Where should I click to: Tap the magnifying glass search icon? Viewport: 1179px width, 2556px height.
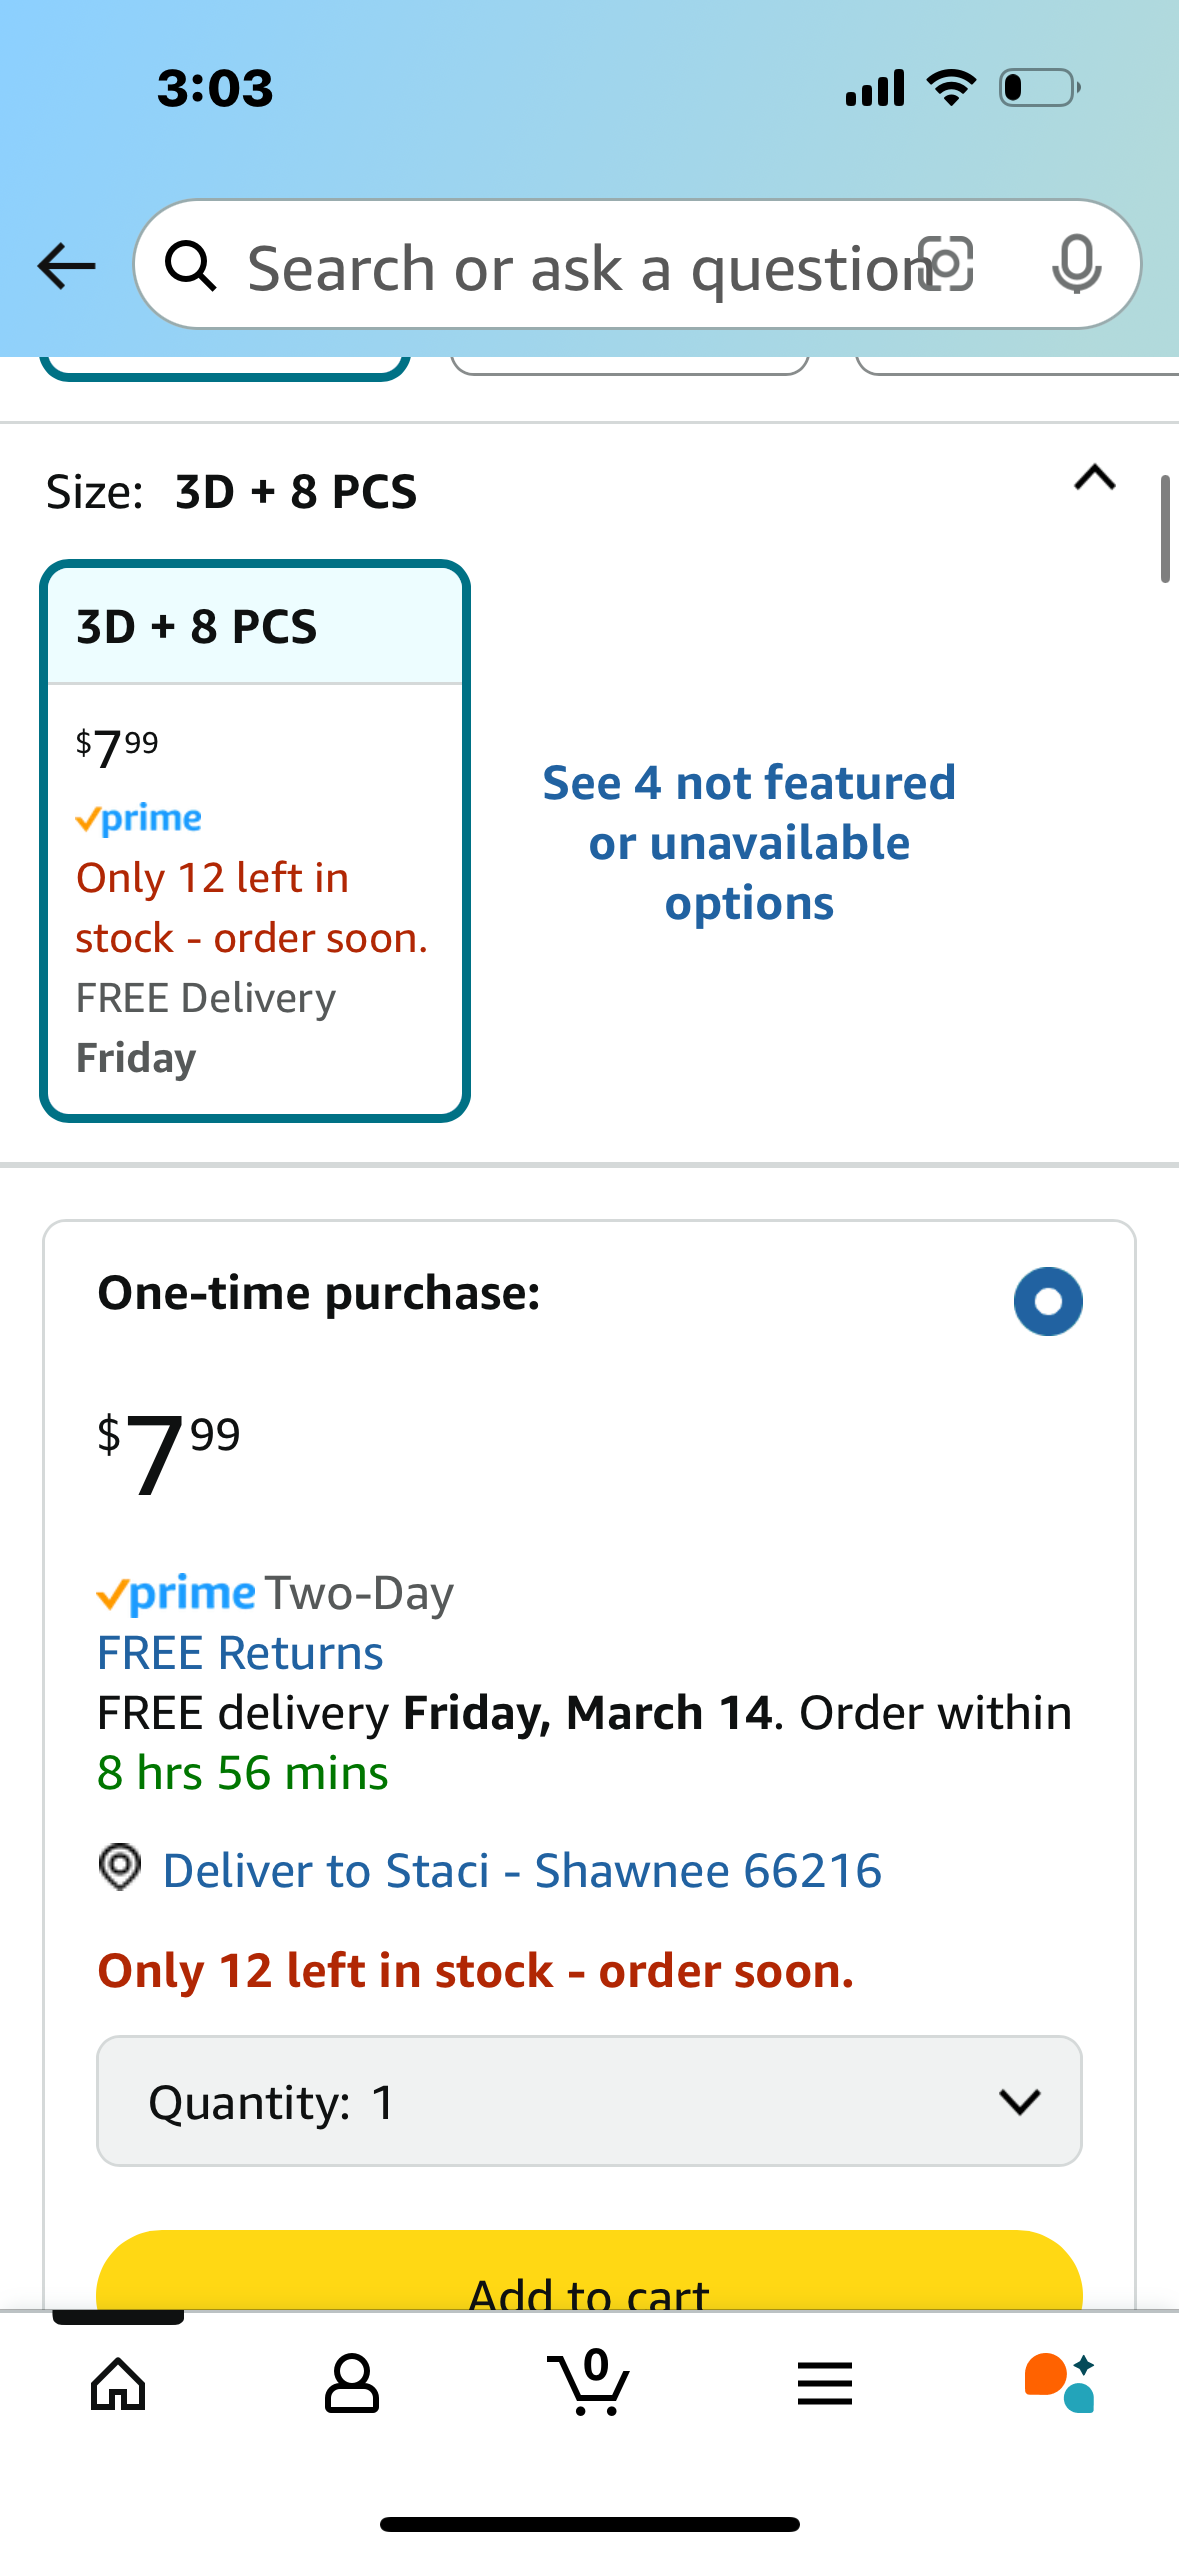tap(190, 266)
